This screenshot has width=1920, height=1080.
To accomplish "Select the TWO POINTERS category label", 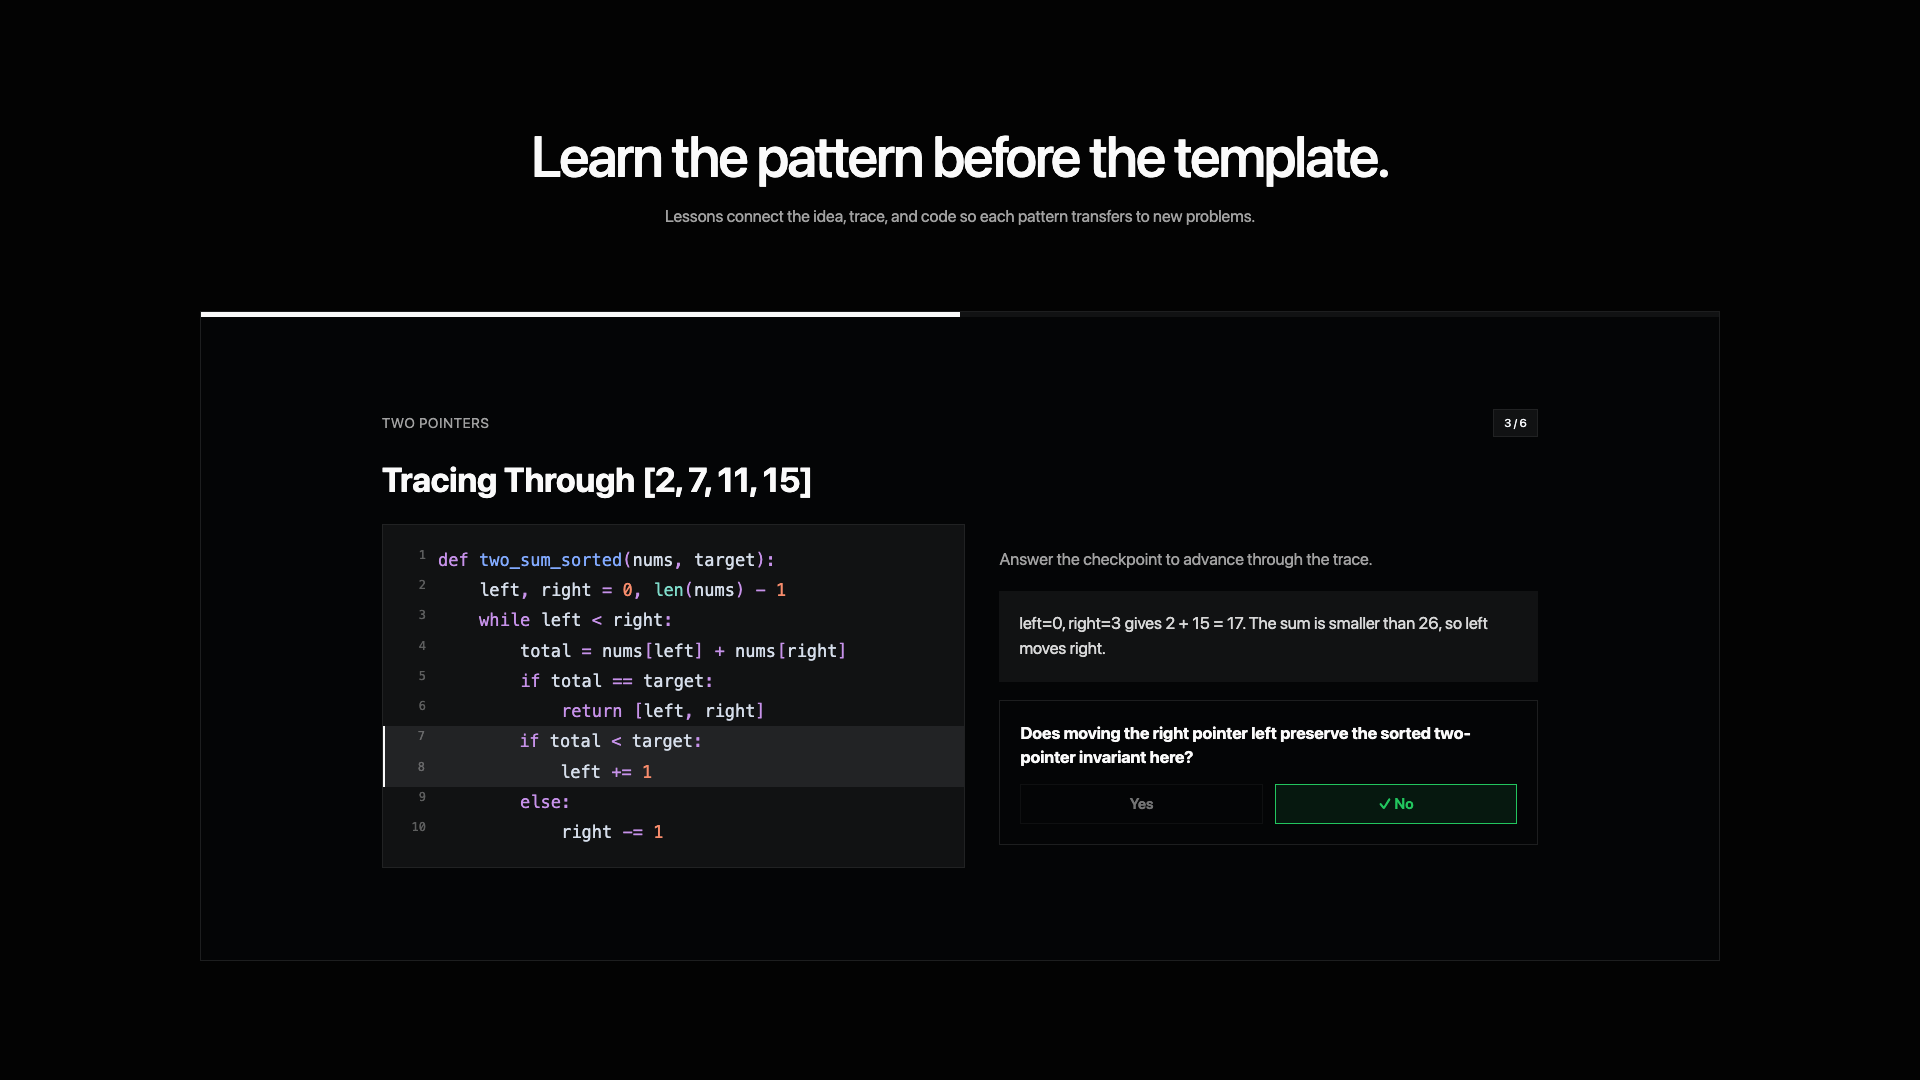I will [x=435, y=423].
